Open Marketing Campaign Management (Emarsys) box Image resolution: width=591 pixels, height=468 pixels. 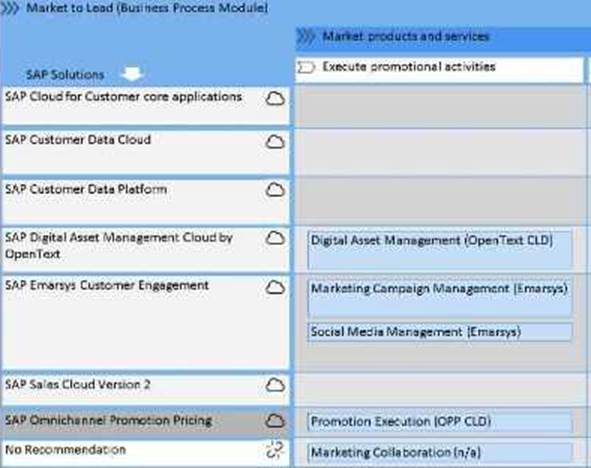(440, 298)
